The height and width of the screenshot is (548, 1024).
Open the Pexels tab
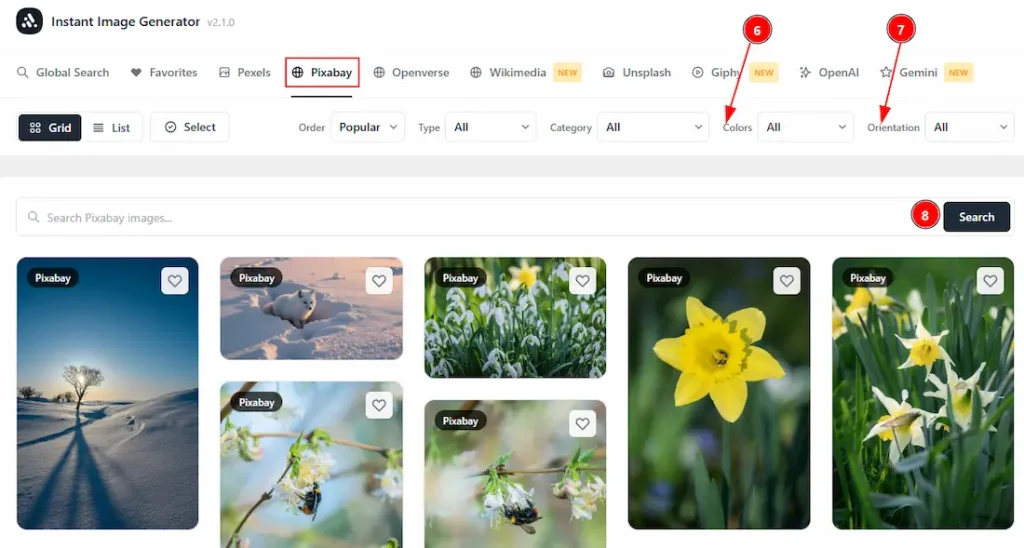pos(244,73)
